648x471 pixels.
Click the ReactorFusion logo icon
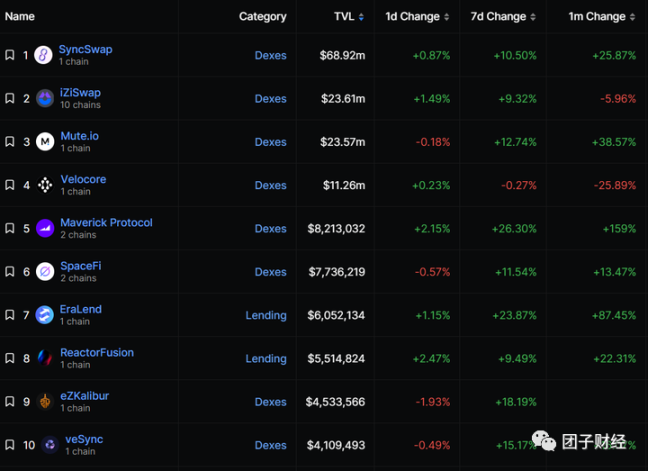click(x=45, y=358)
